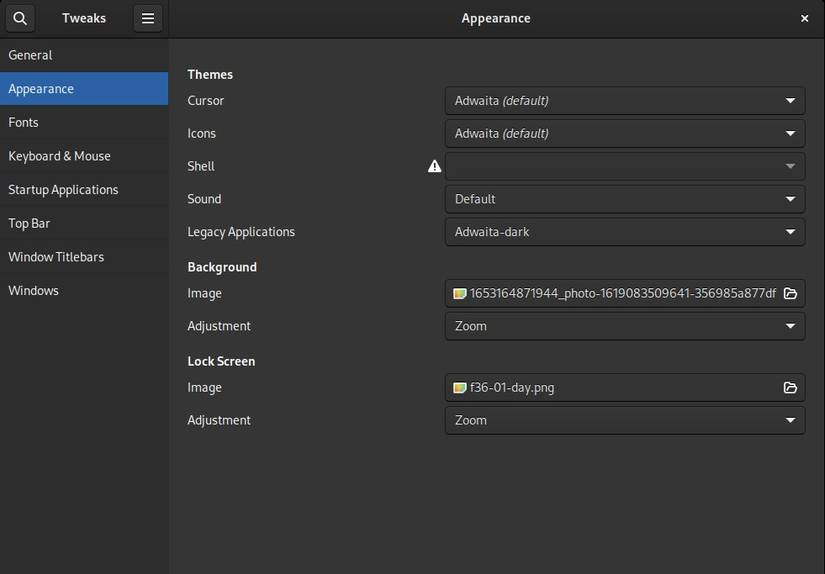This screenshot has width=825, height=574.
Task: Expand the Legacy Applications Adwaita-dark dropdown
Action: 624,232
